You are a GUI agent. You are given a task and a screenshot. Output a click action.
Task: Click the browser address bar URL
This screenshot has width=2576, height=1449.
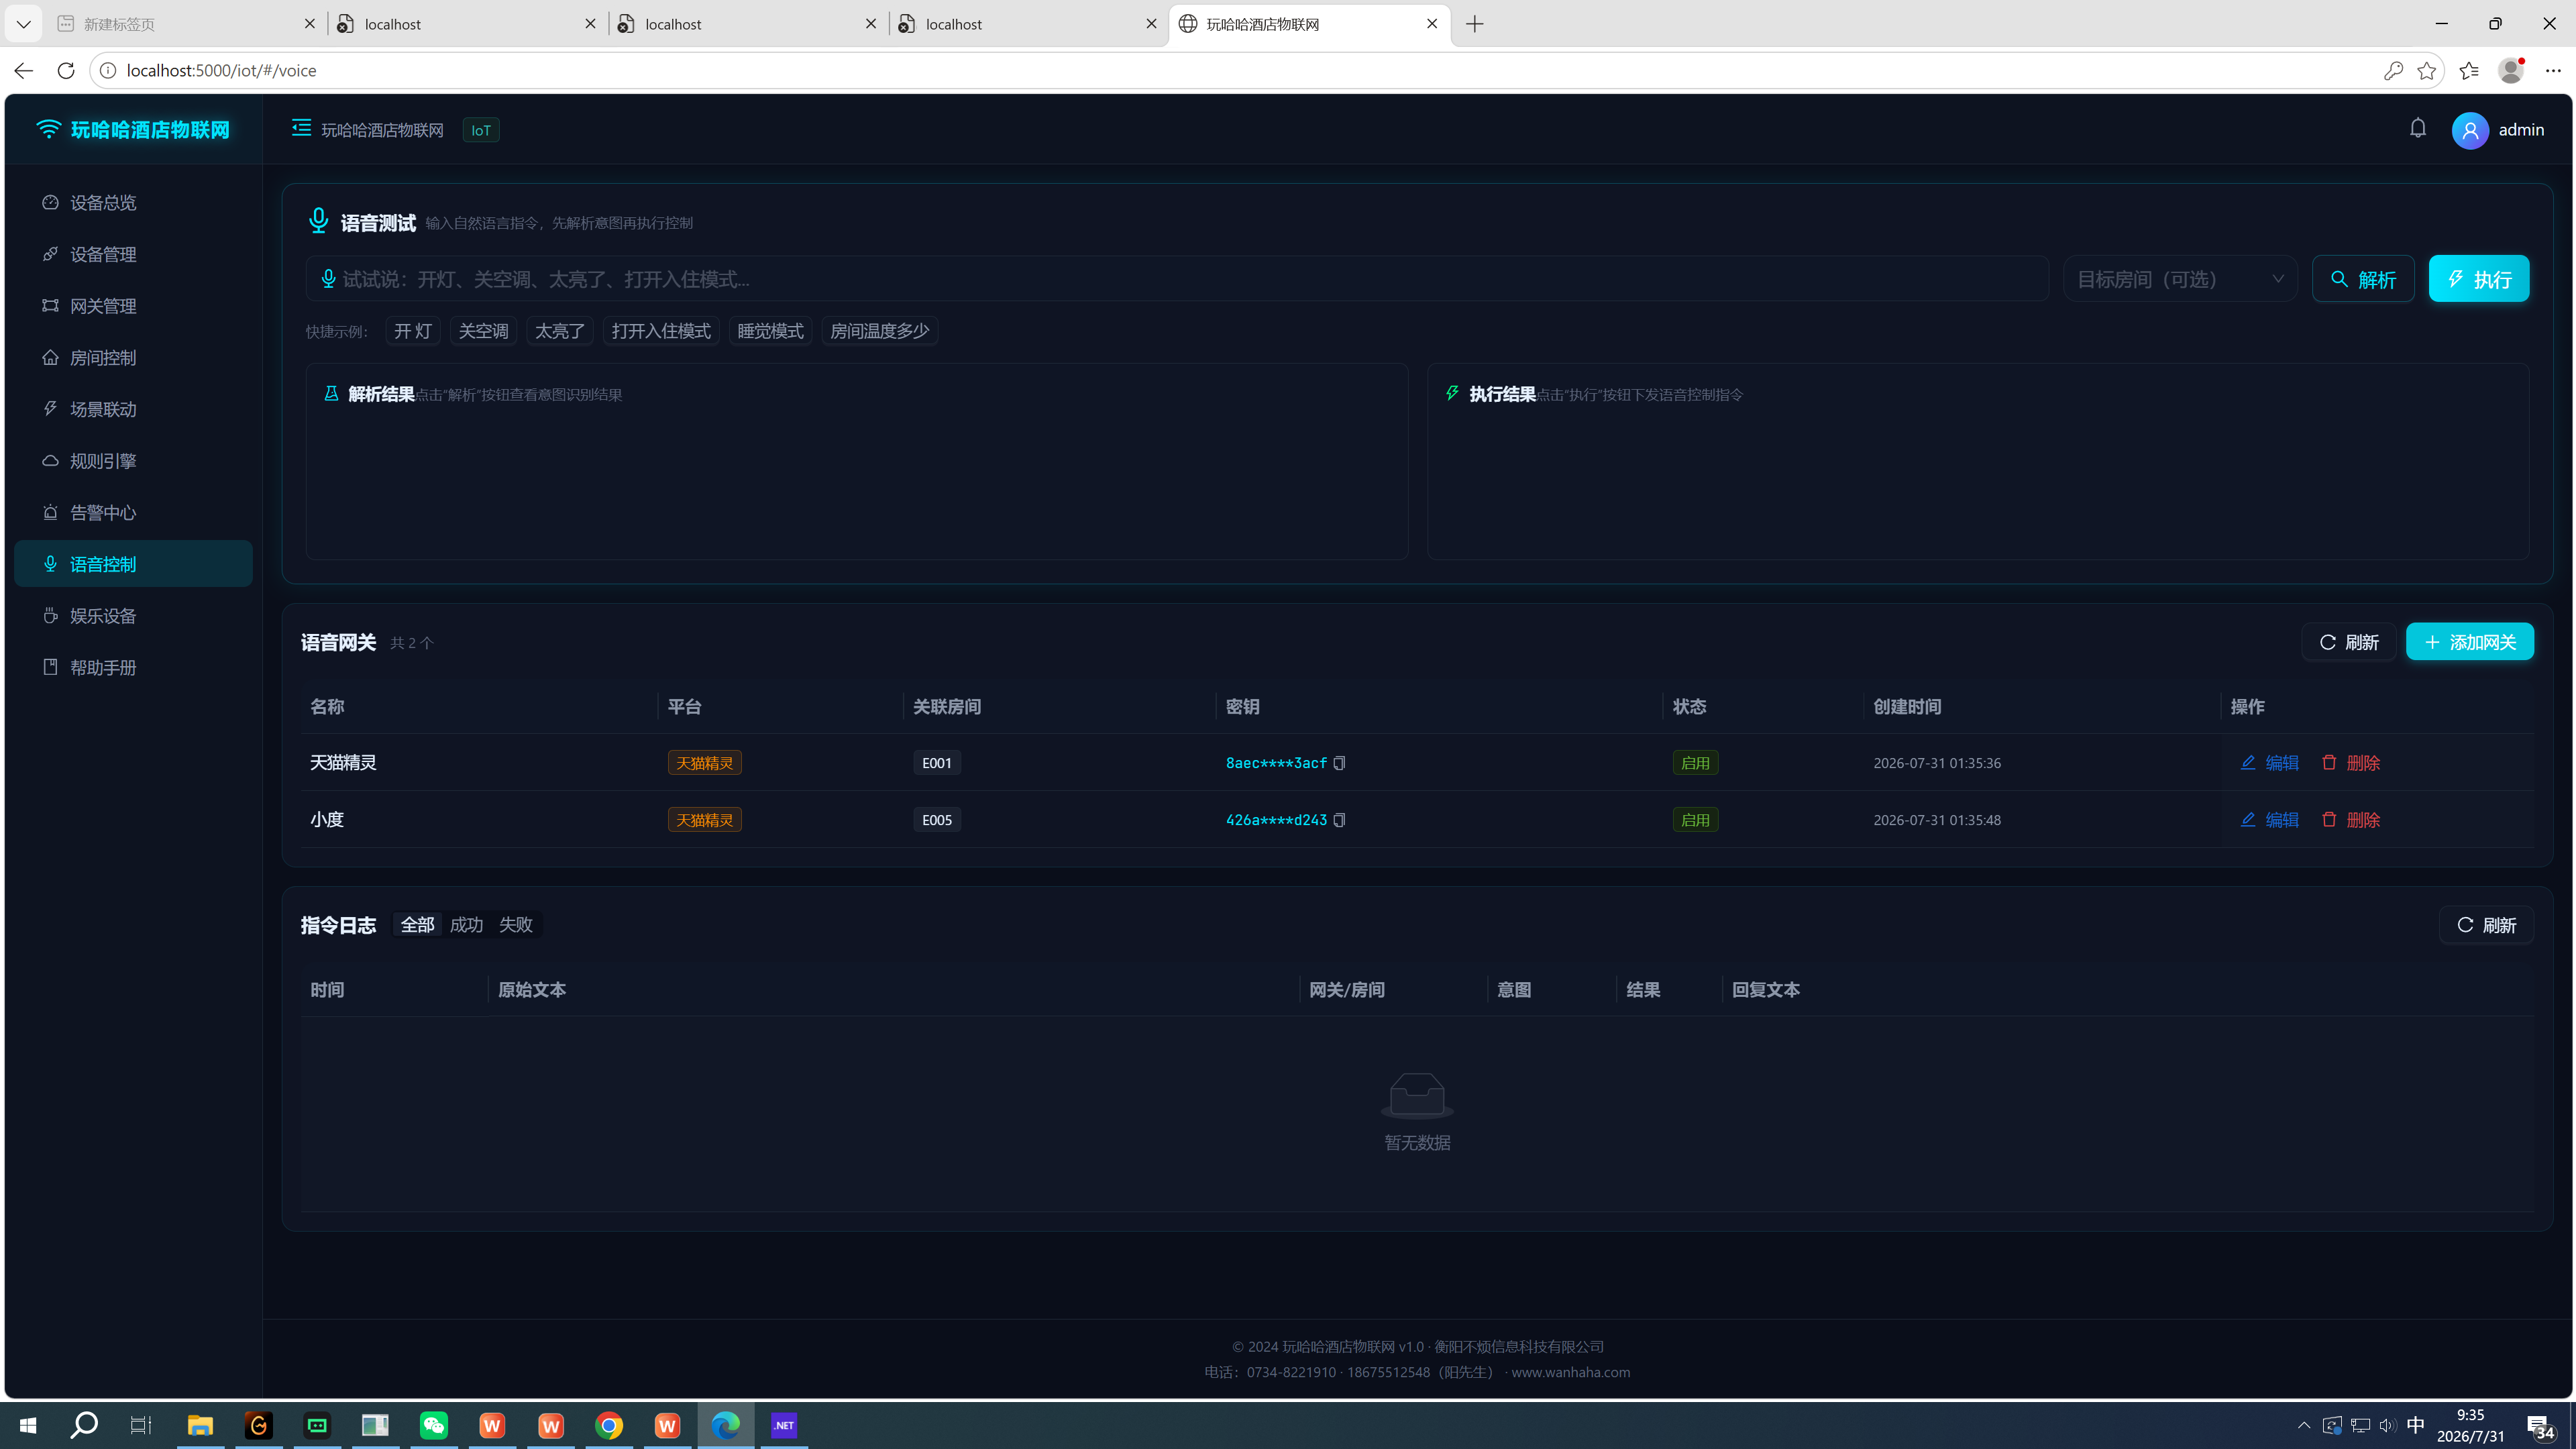coord(221,71)
